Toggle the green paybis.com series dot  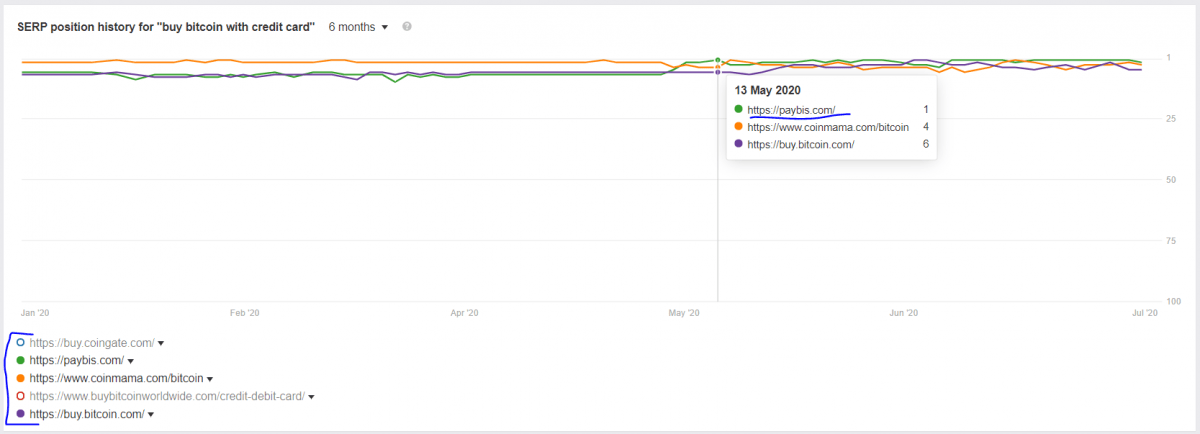[x=21, y=360]
